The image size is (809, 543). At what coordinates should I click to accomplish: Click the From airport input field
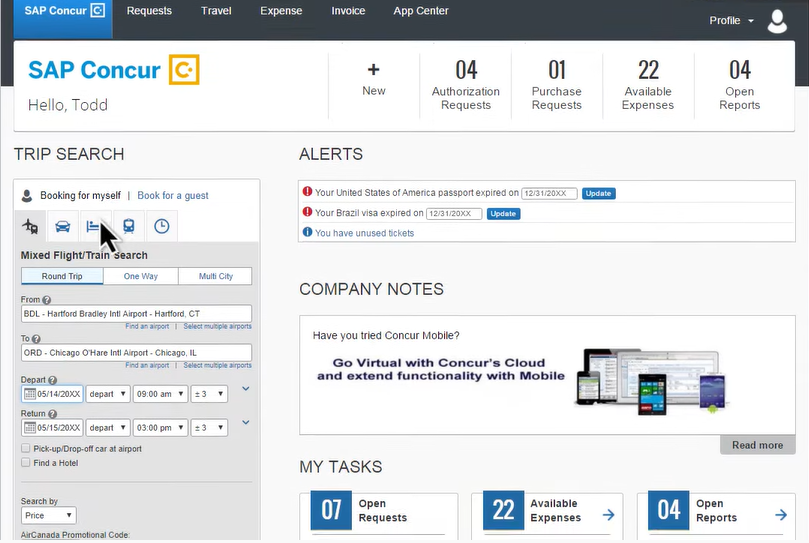[136, 314]
